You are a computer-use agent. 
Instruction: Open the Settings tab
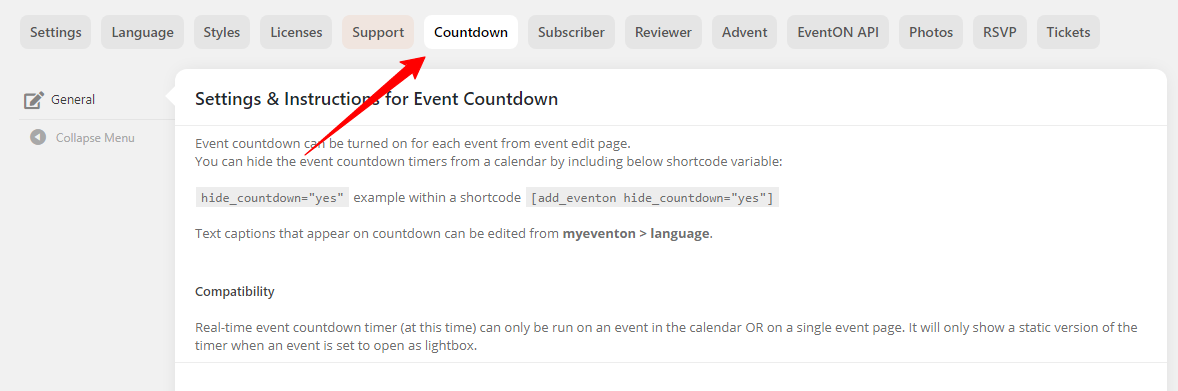[56, 32]
